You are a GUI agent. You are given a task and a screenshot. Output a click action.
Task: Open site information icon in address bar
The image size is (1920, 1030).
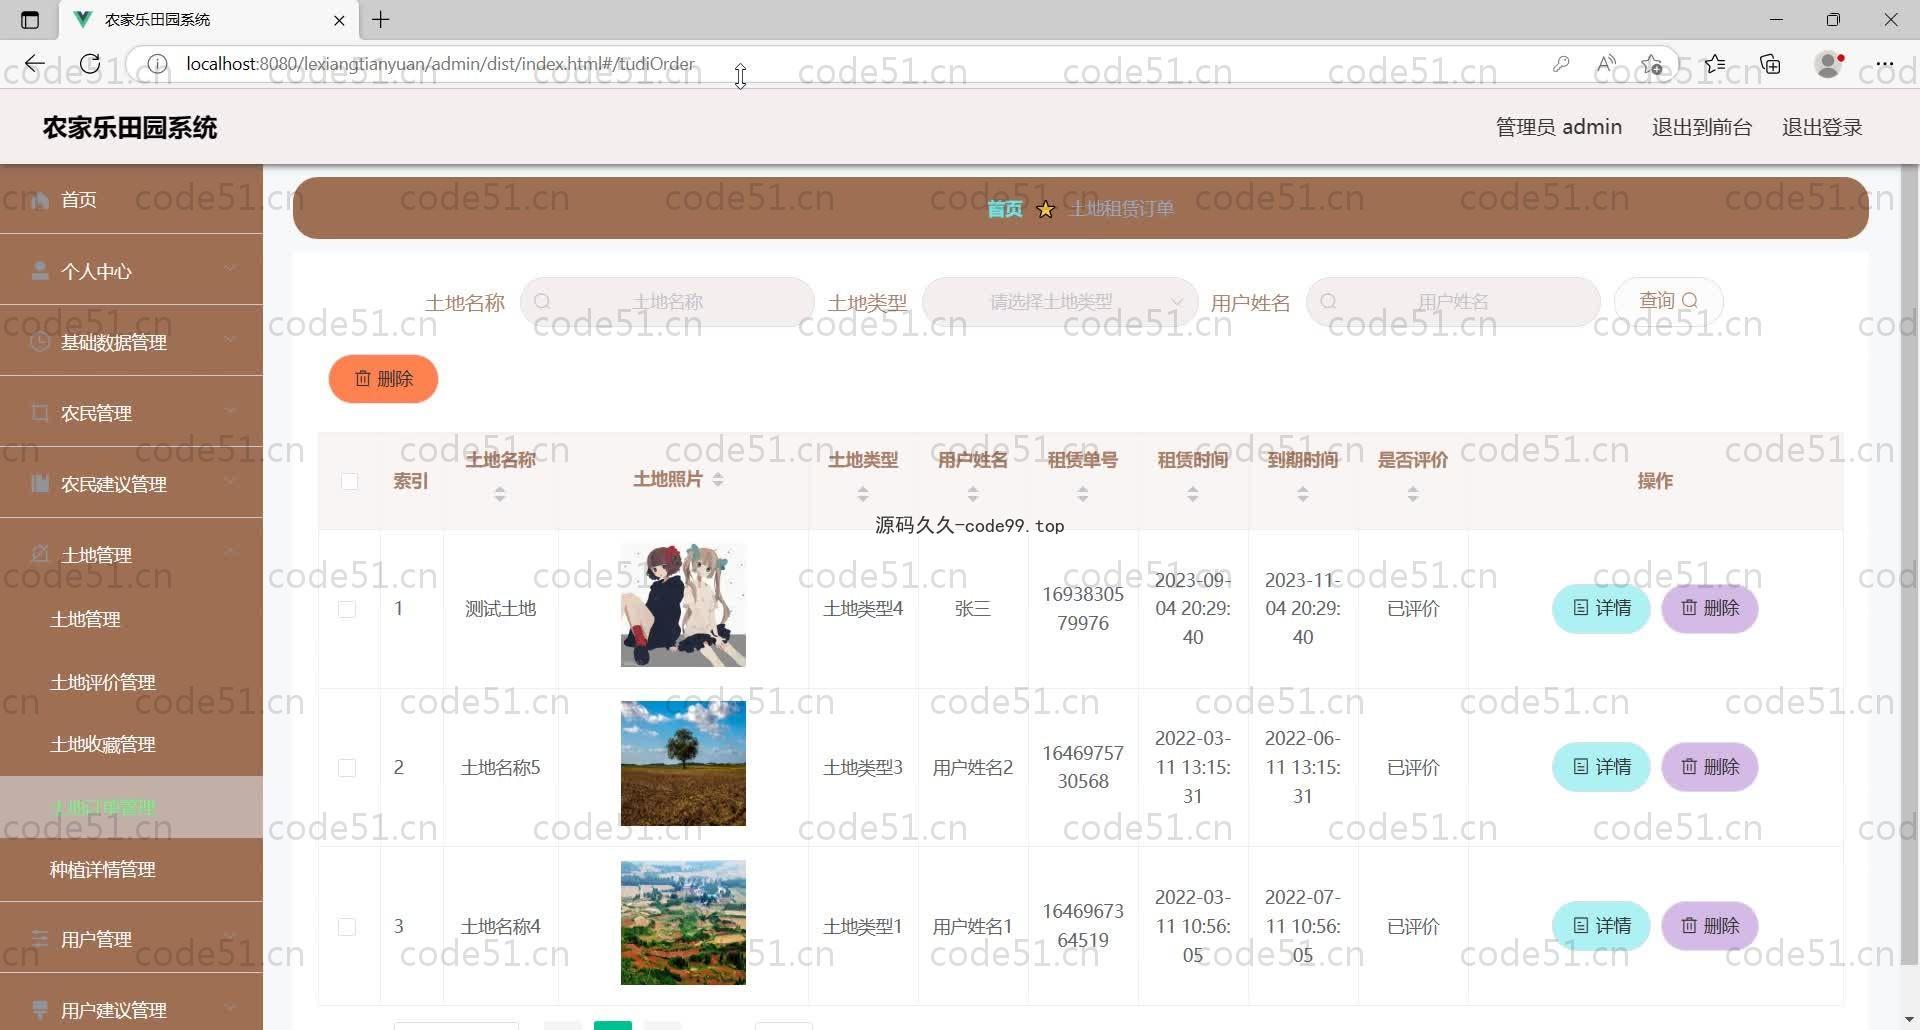pos(158,64)
